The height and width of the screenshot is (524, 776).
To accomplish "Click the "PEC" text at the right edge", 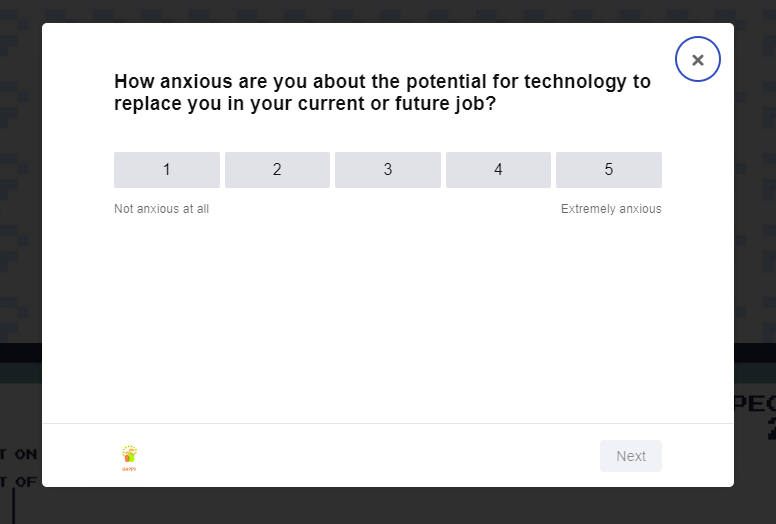I will coord(755,404).
